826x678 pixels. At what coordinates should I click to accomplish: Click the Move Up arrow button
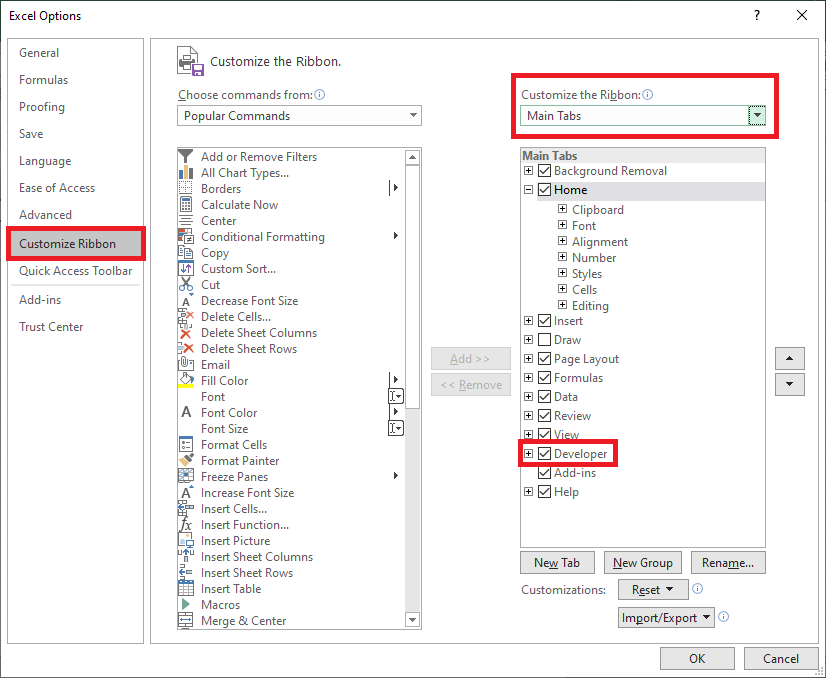point(790,358)
